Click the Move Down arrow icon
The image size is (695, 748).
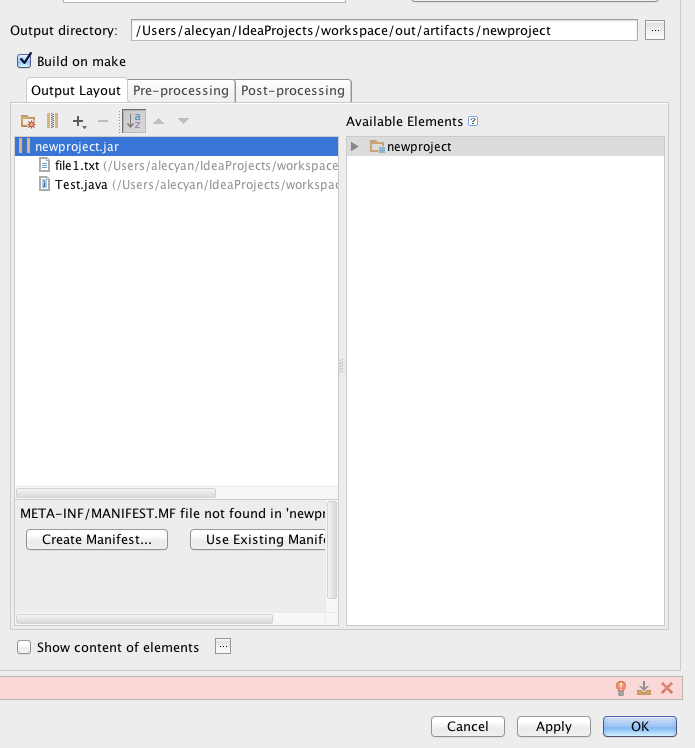(183, 121)
